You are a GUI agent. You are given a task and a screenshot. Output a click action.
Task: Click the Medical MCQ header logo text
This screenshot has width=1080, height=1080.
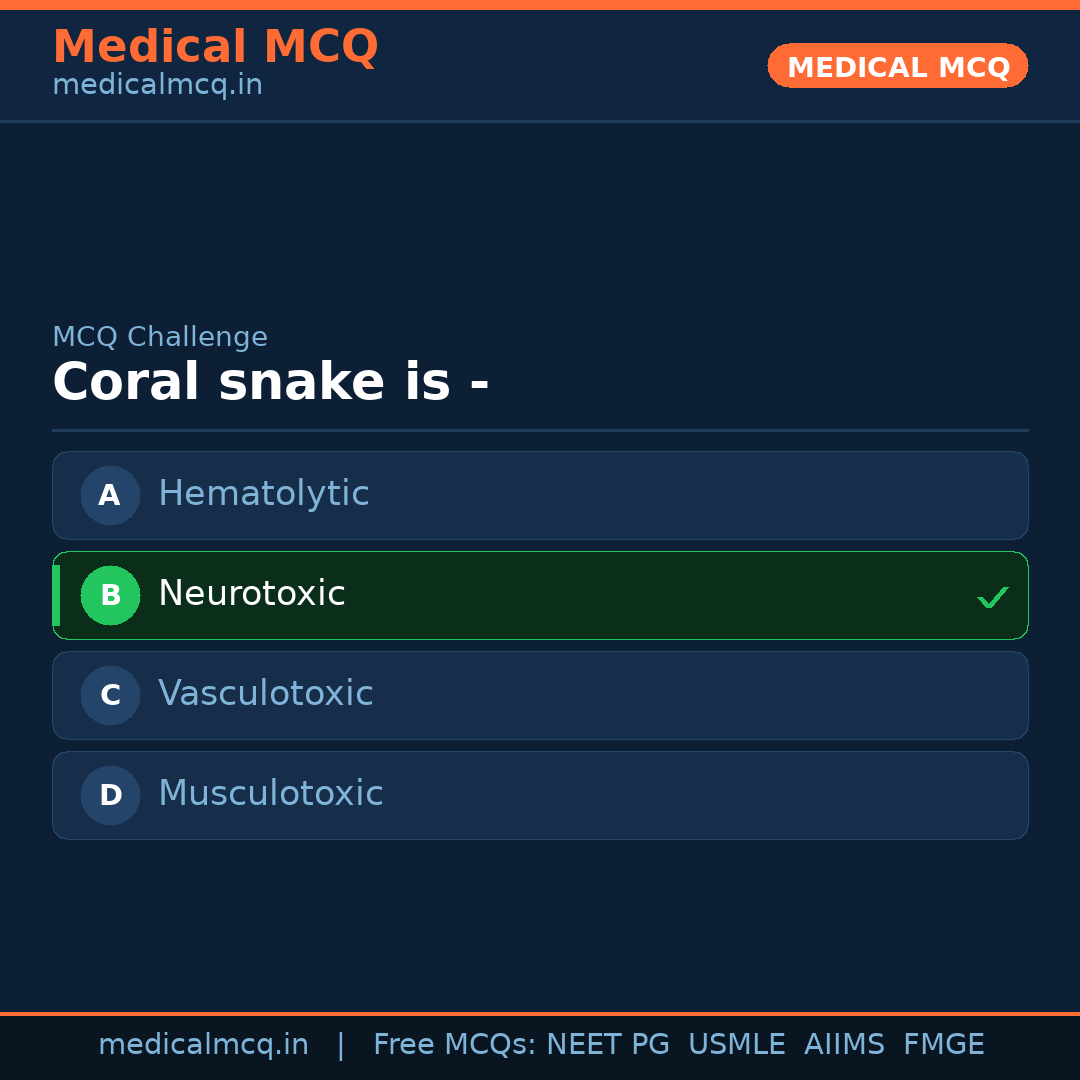(x=216, y=46)
